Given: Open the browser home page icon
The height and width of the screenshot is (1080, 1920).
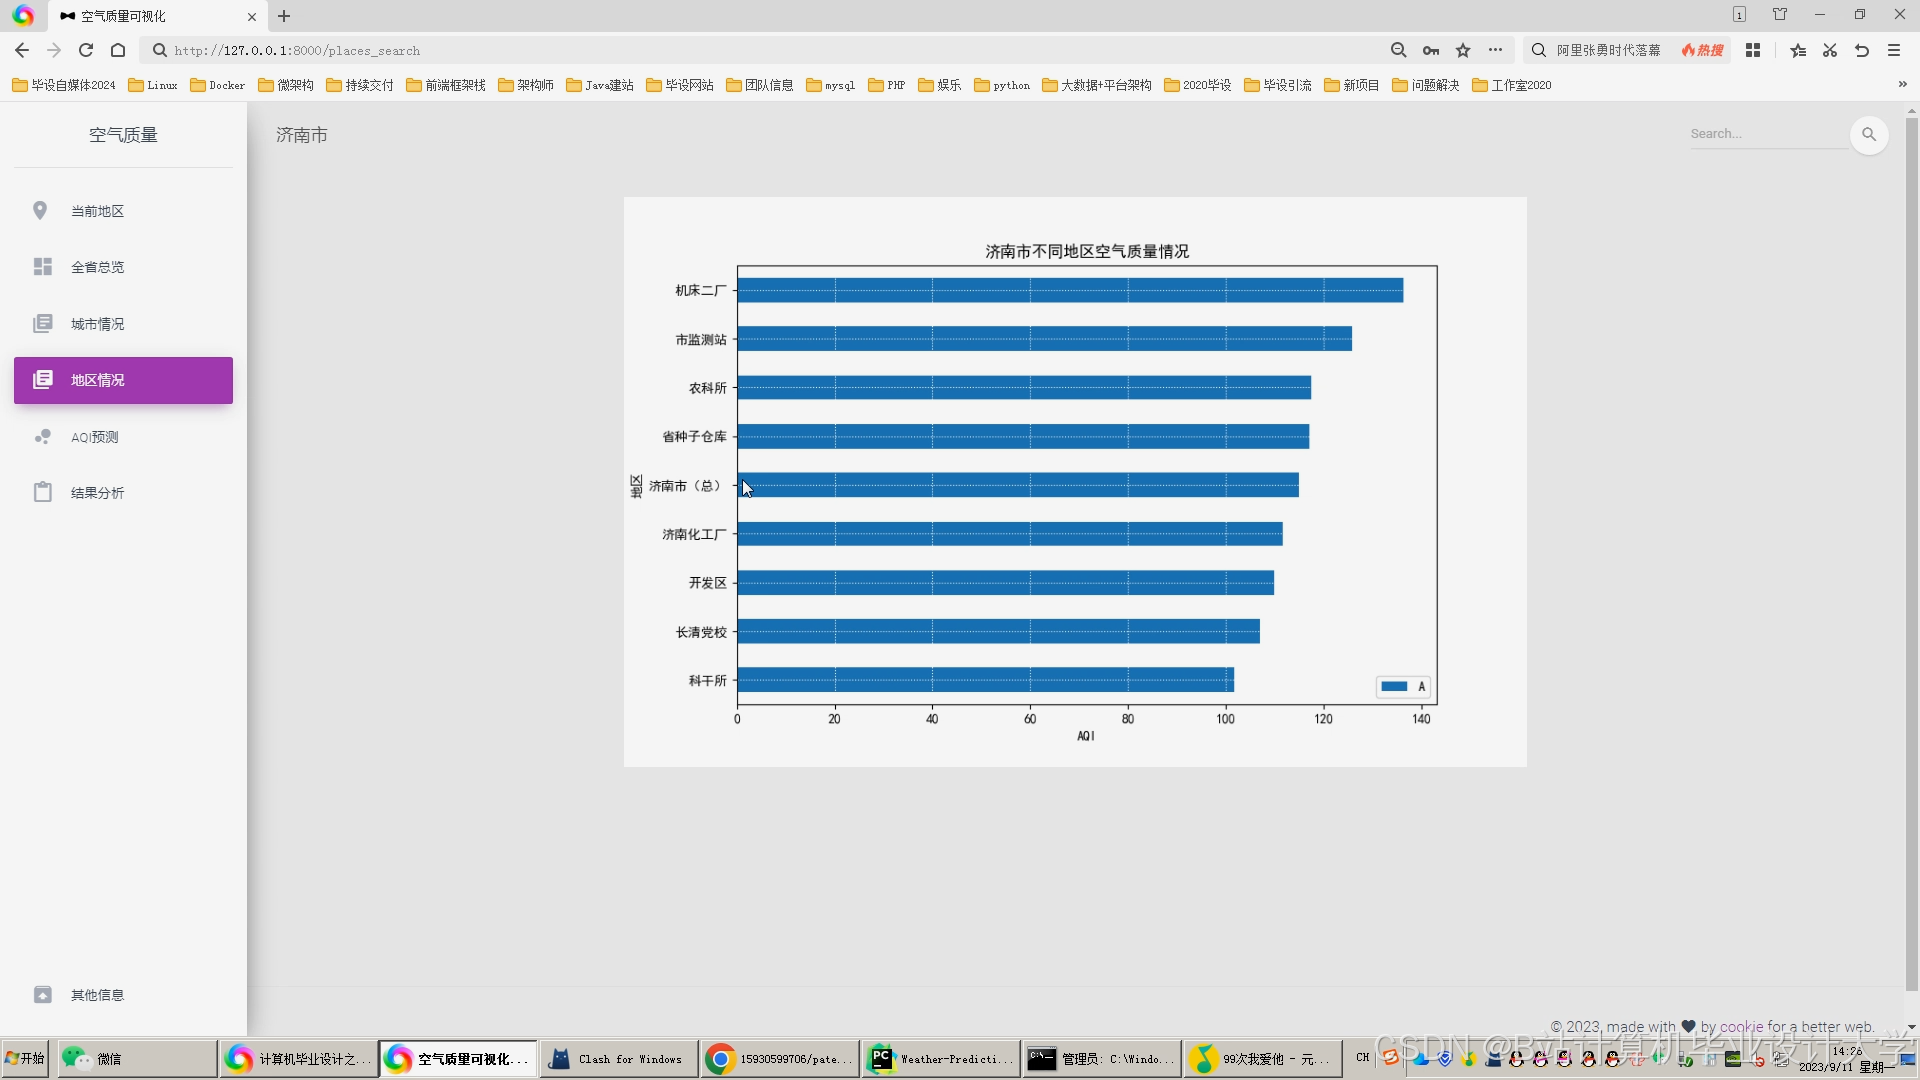Looking at the screenshot, I should (x=118, y=50).
